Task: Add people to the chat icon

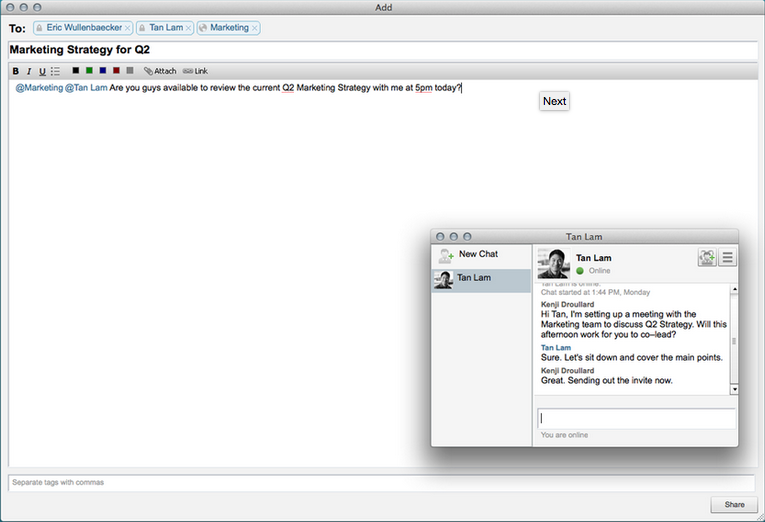Action: [x=707, y=257]
